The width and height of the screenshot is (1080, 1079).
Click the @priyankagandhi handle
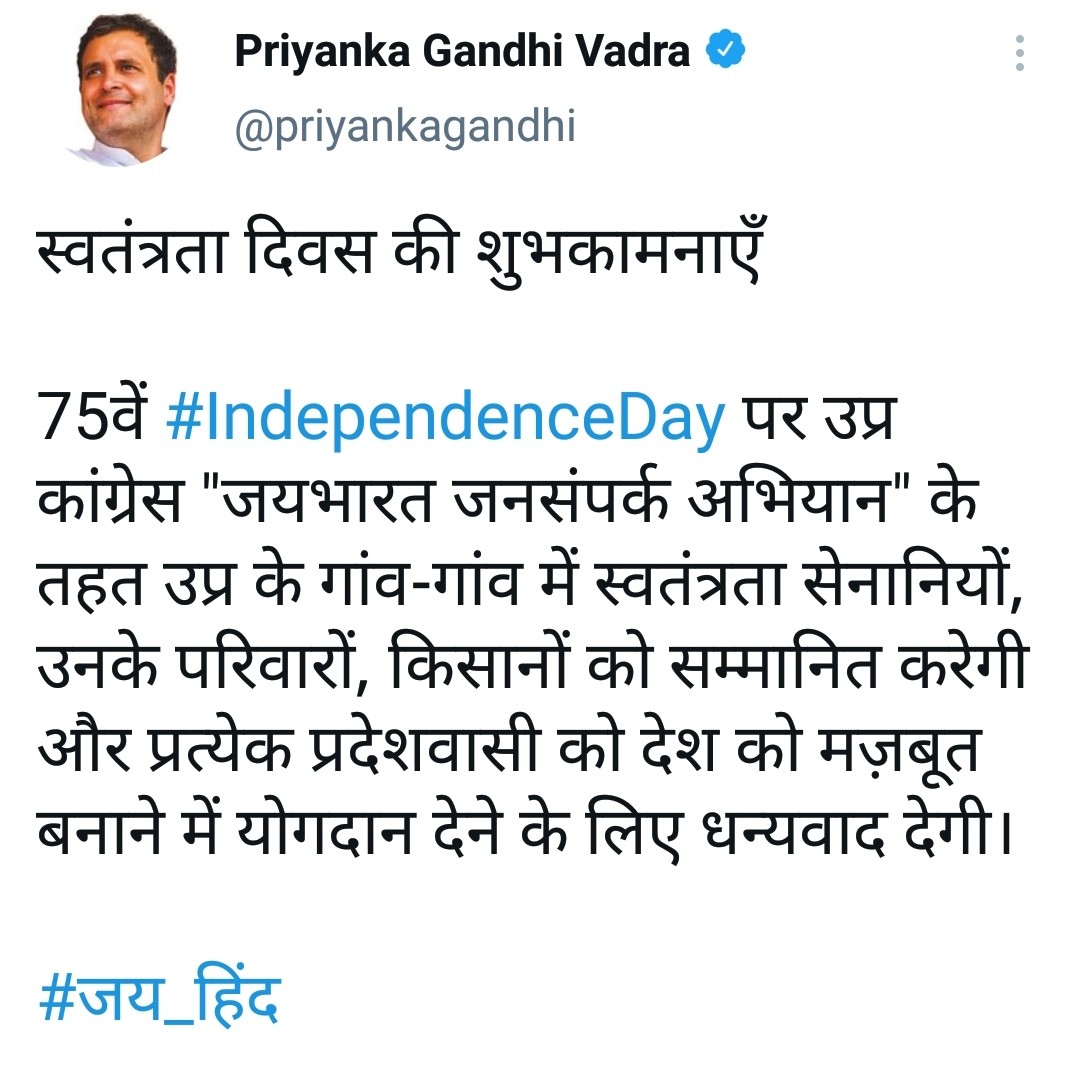coord(405,126)
